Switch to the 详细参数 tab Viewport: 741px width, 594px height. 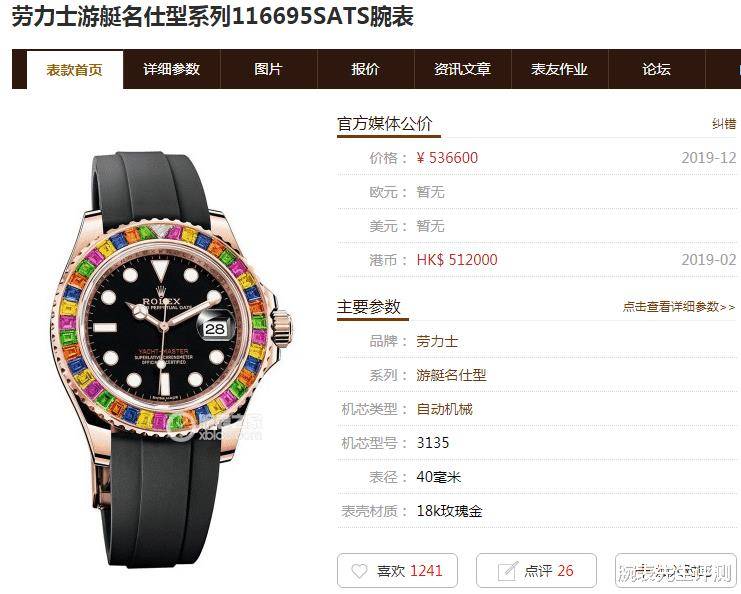pyautogui.click(x=172, y=69)
